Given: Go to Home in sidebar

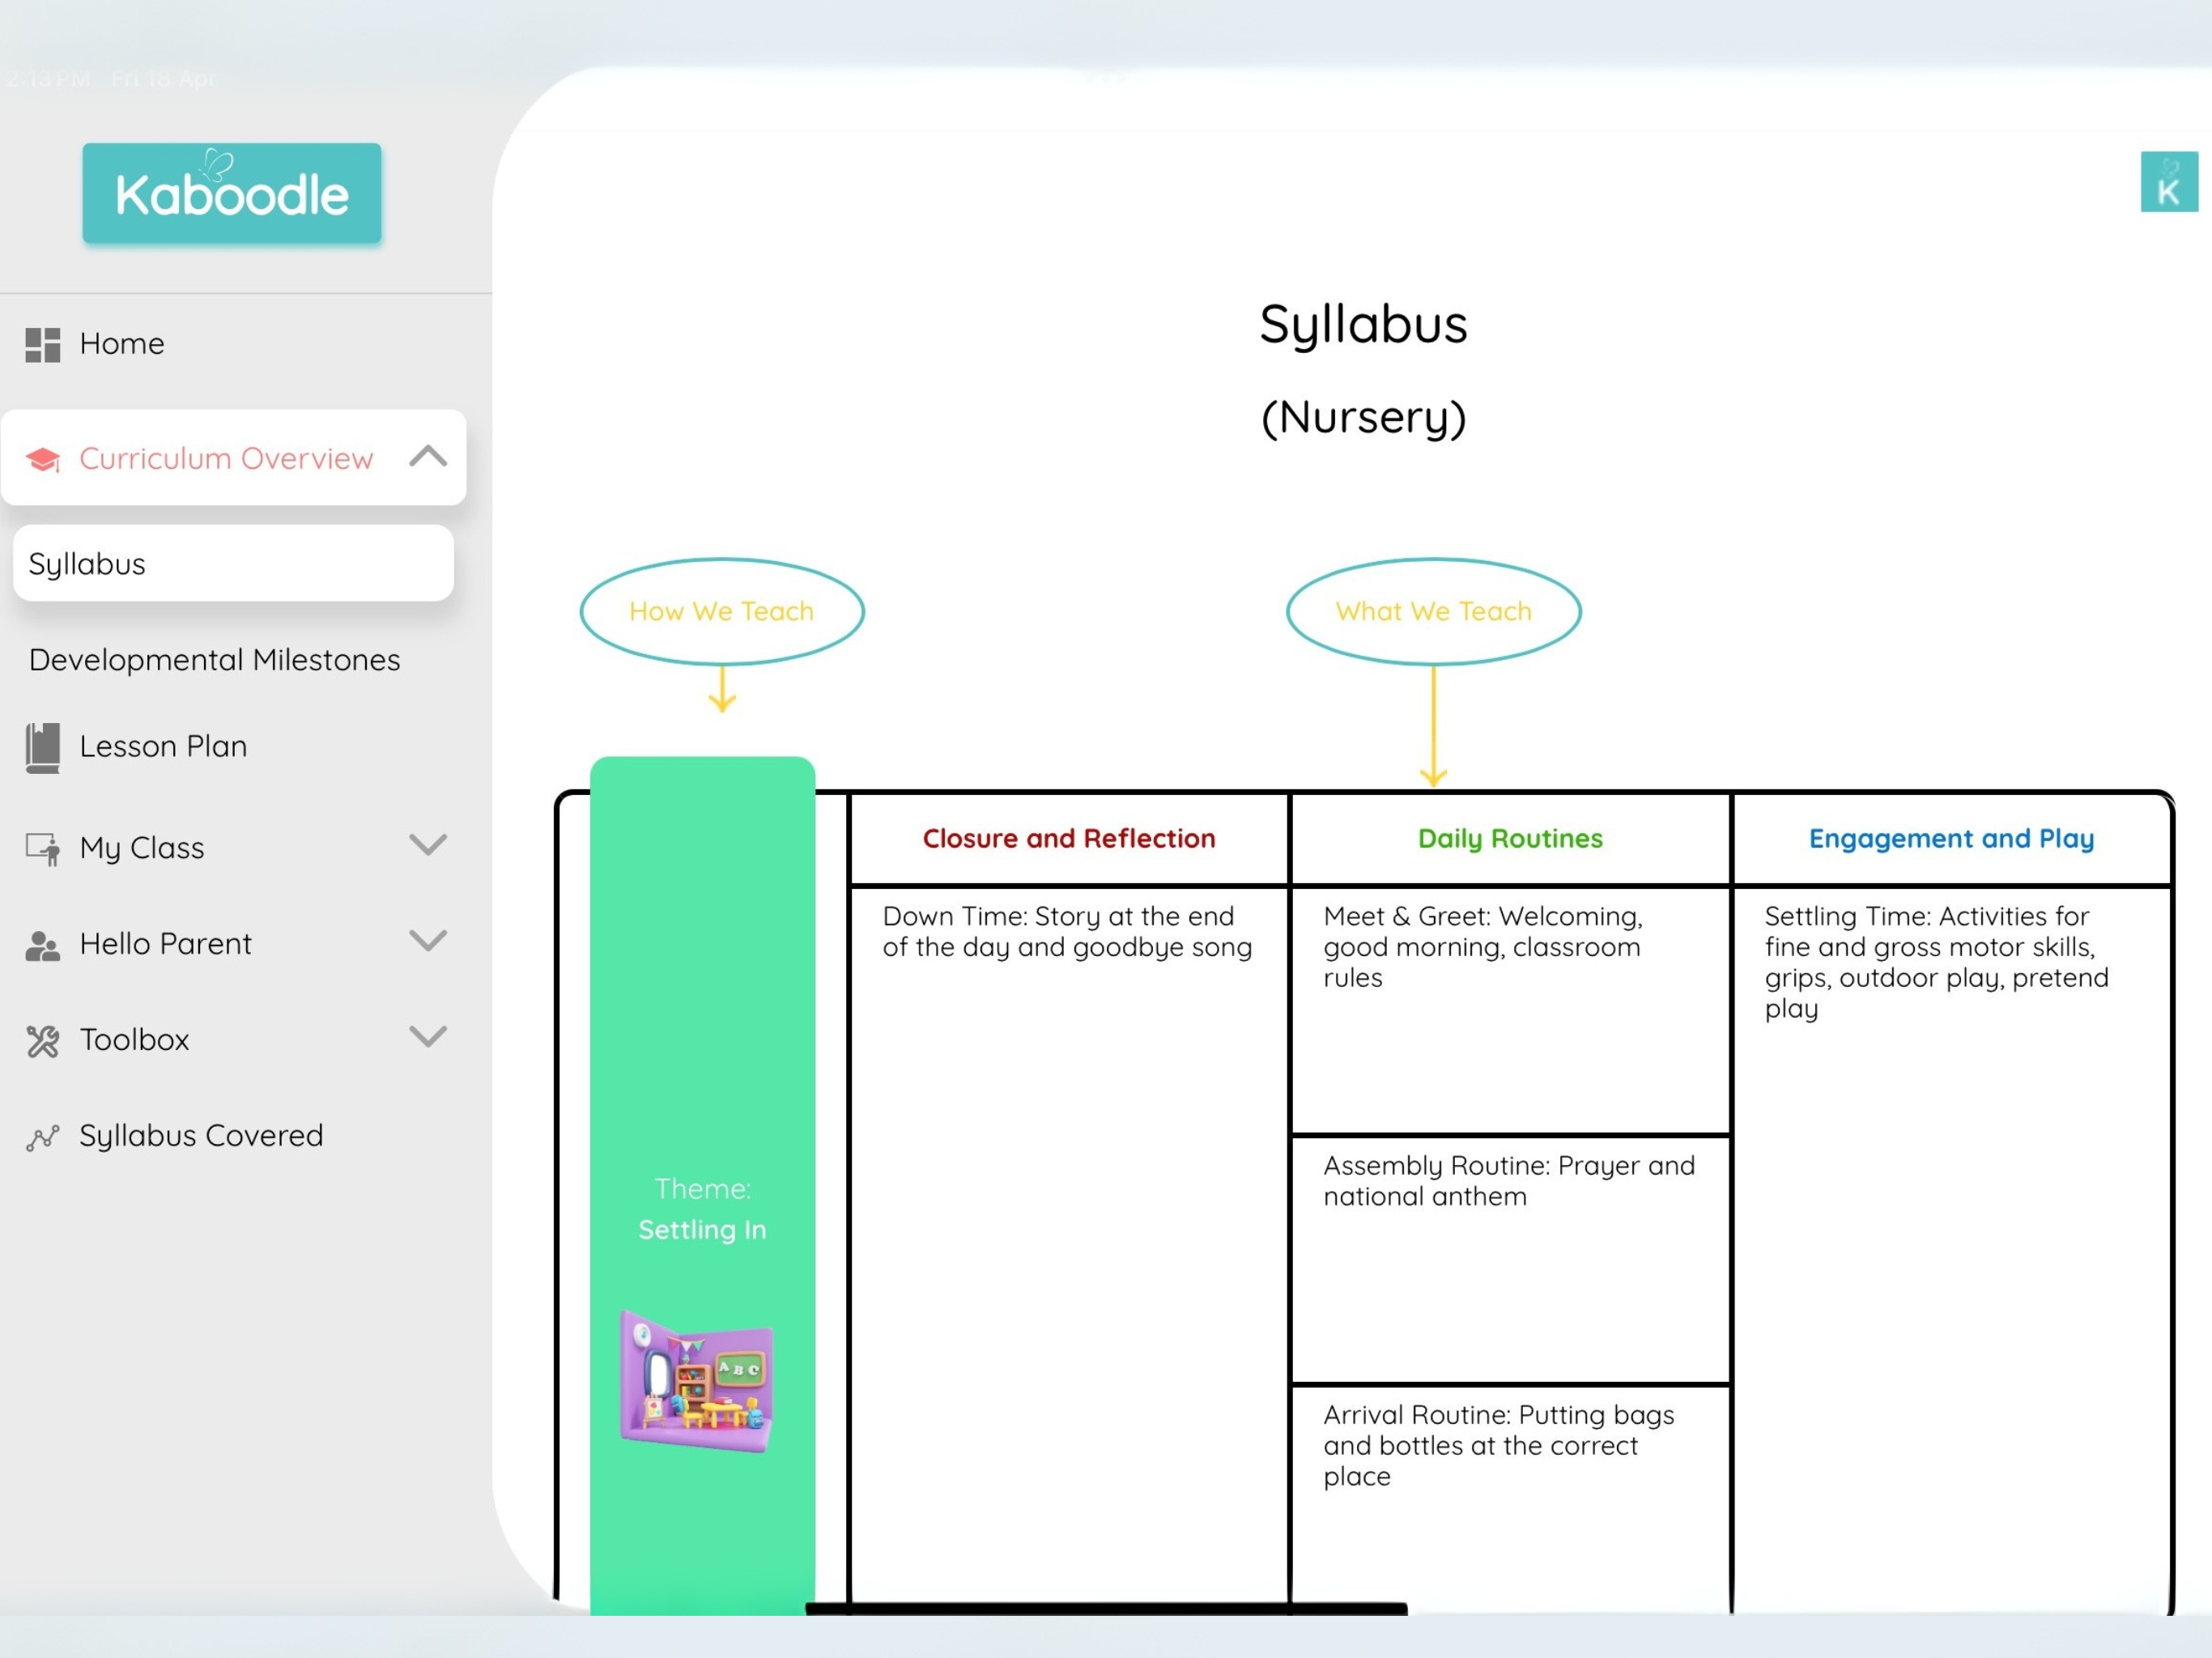Looking at the screenshot, I should click(122, 344).
